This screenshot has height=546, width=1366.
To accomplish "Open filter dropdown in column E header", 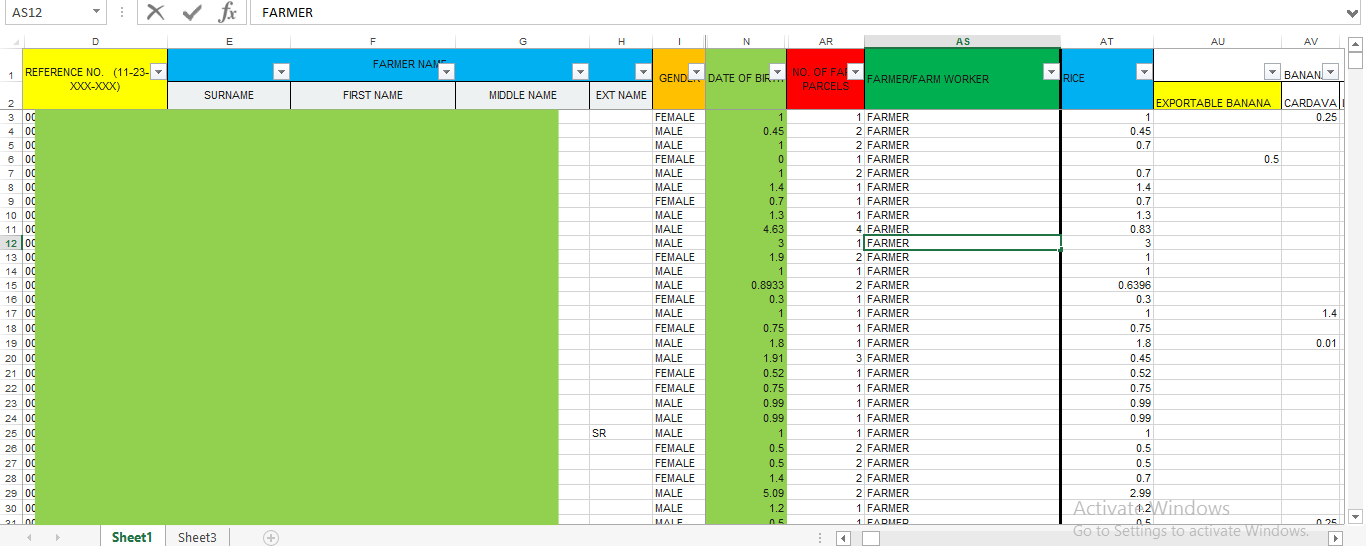I will tap(281, 72).
